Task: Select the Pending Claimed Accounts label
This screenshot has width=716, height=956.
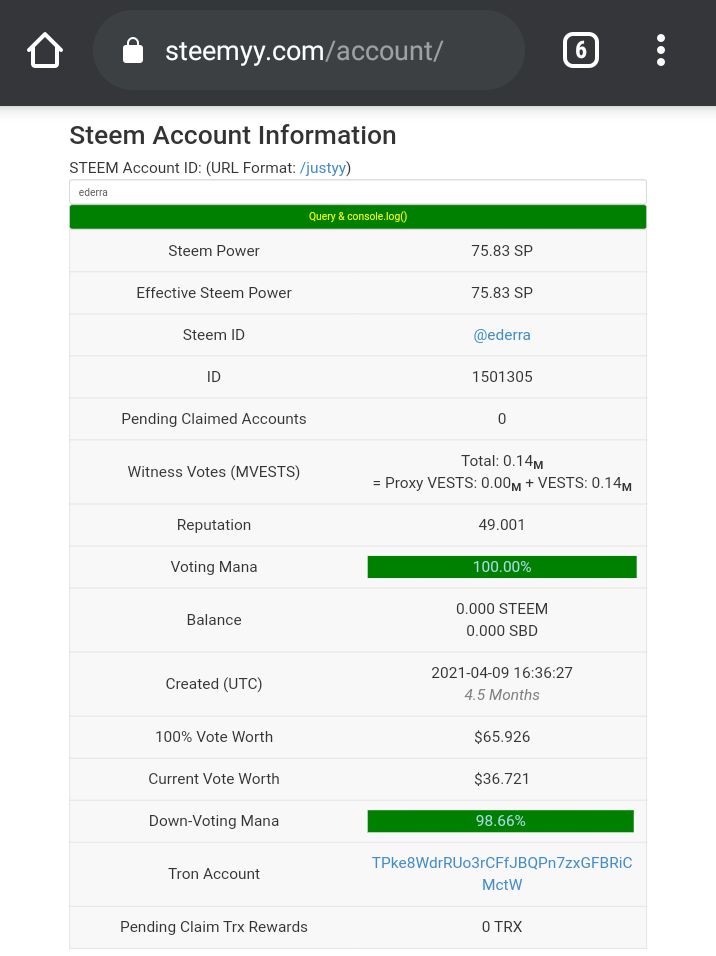Action: [214, 419]
